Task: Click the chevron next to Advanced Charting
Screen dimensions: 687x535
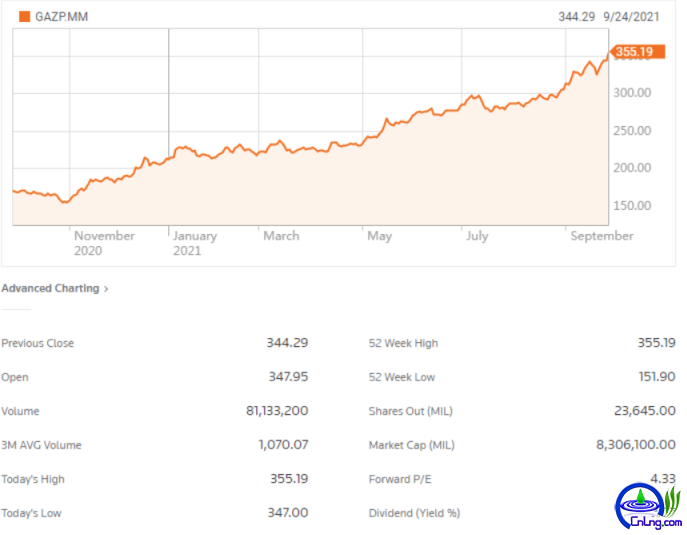Action: [106, 289]
